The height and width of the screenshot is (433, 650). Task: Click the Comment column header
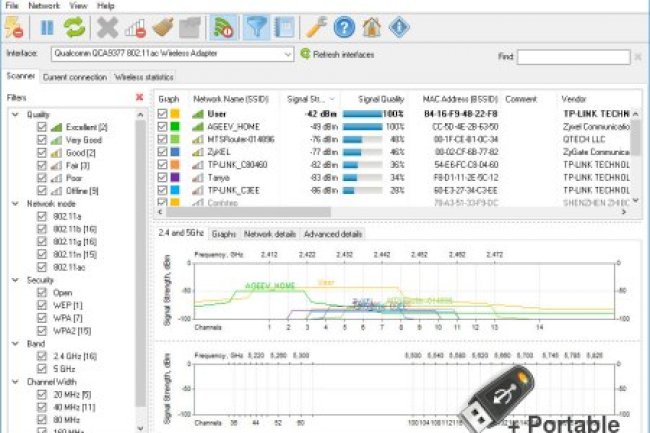521,99
